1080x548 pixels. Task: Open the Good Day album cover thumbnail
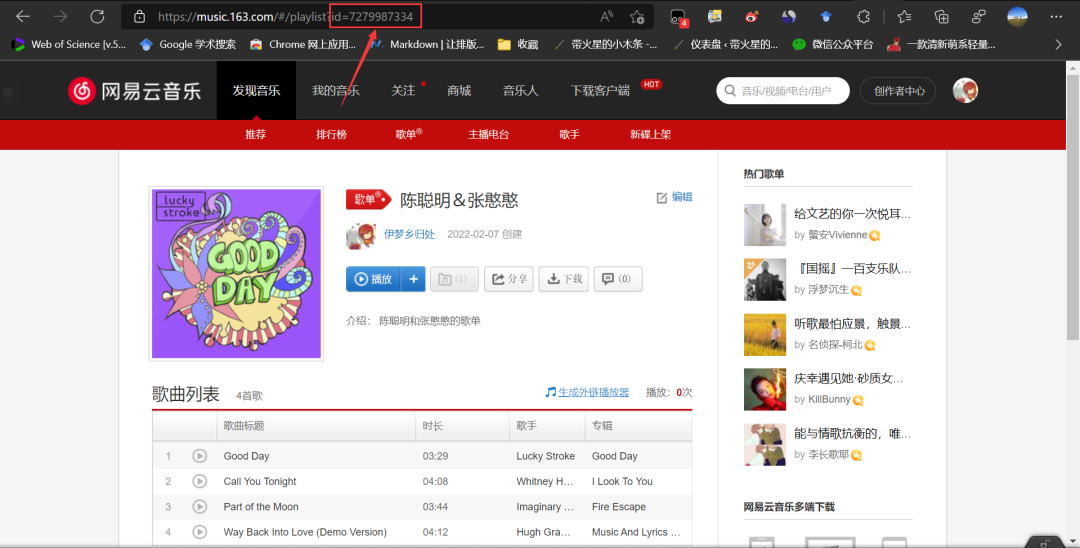tap(236, 273)
